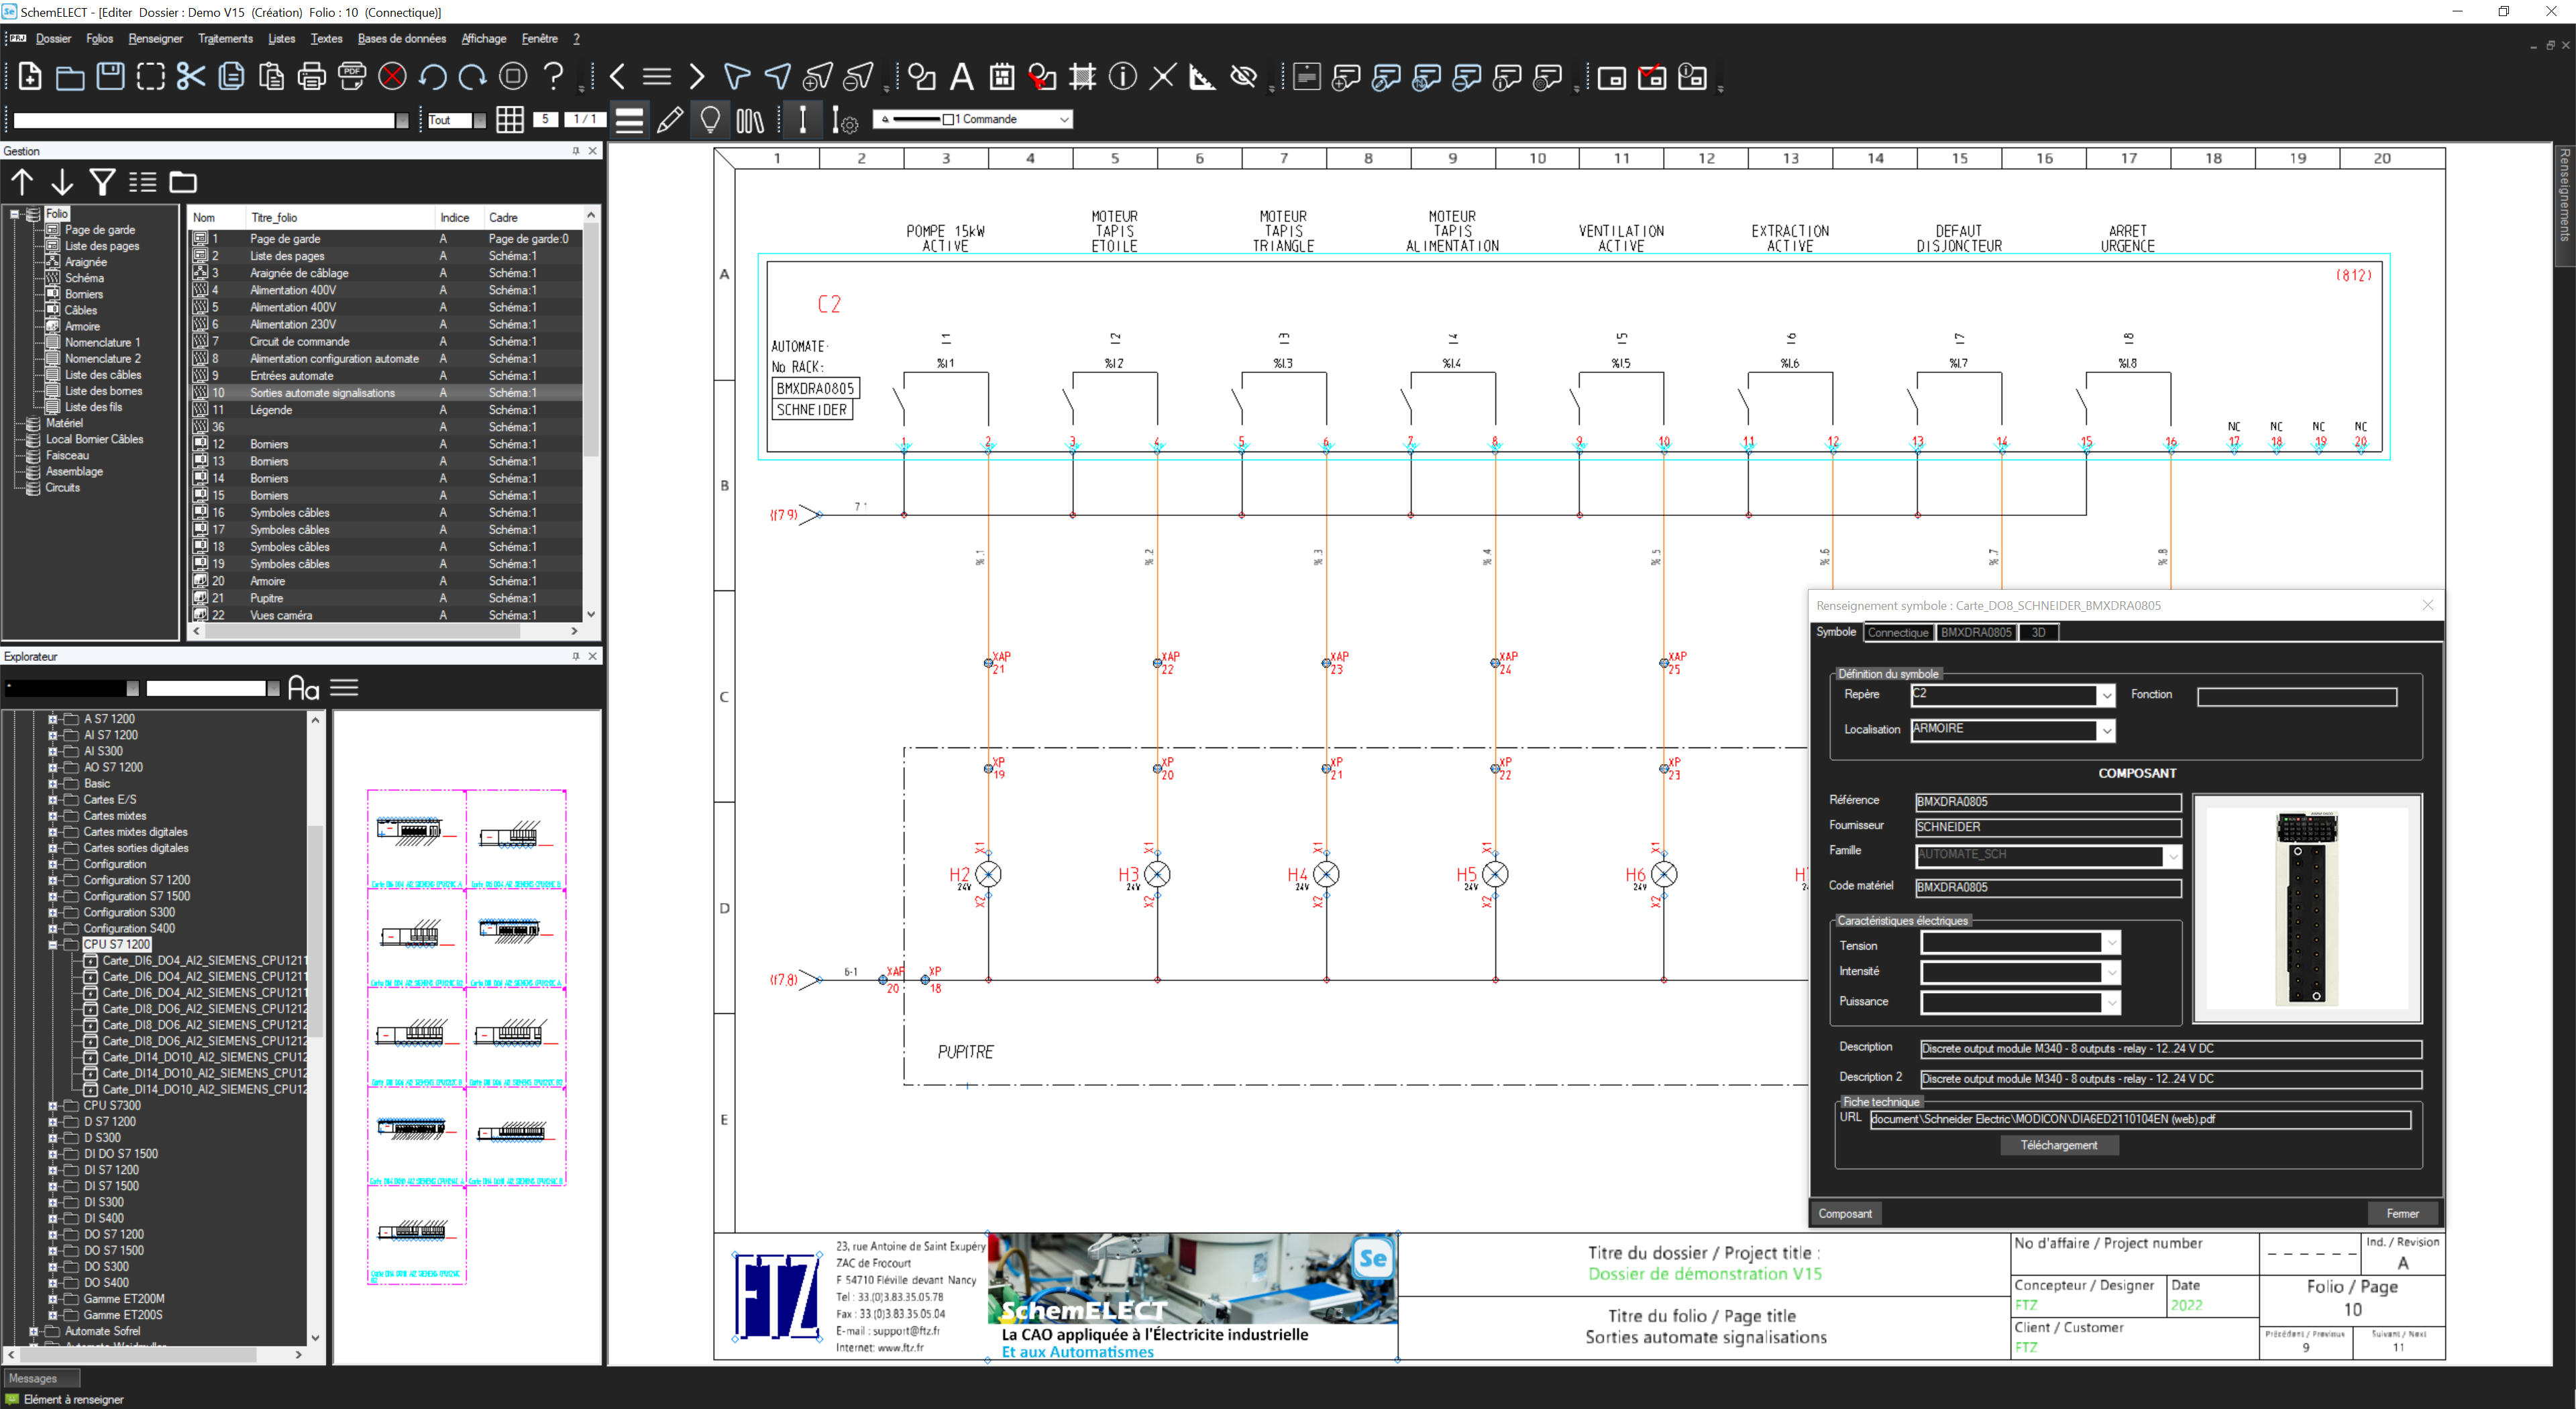Image resolution: width=2576 pixels, height=1409 pixels.
Task: Switch to the 3D tab in symbol dialog
Action: tap(2038, 633)
